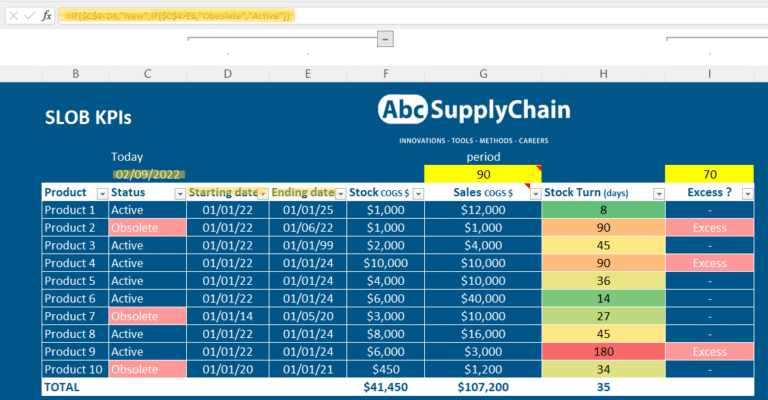Select the period label above 90
The width and height of the screenshot is (768, 400).
[483, 157]
